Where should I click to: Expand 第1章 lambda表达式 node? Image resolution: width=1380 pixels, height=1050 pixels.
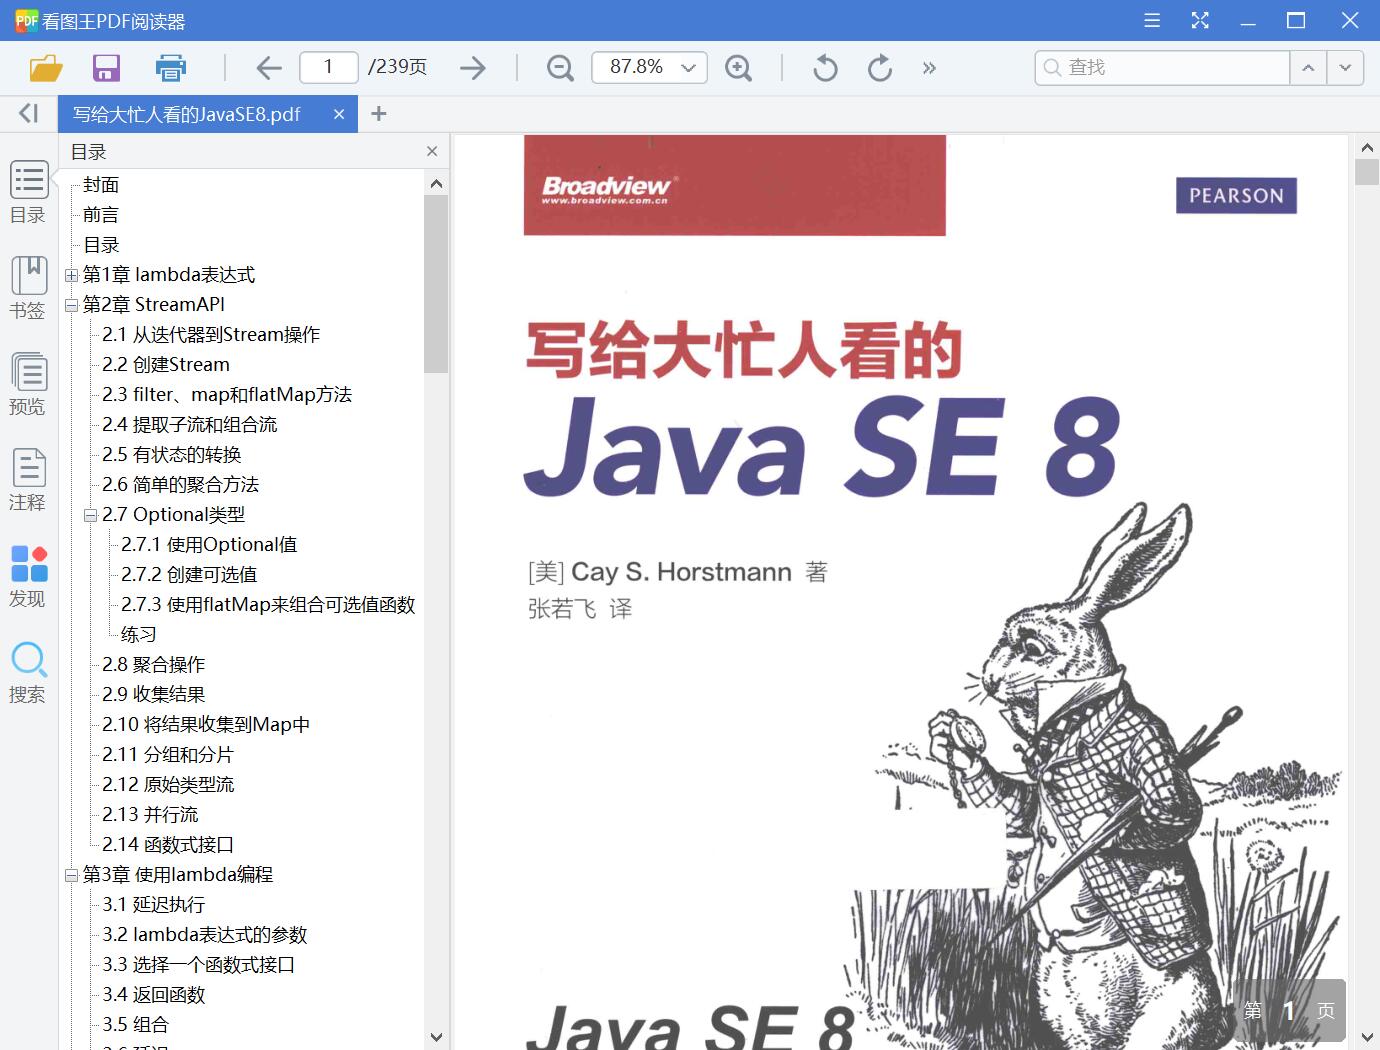coord(71,275)
